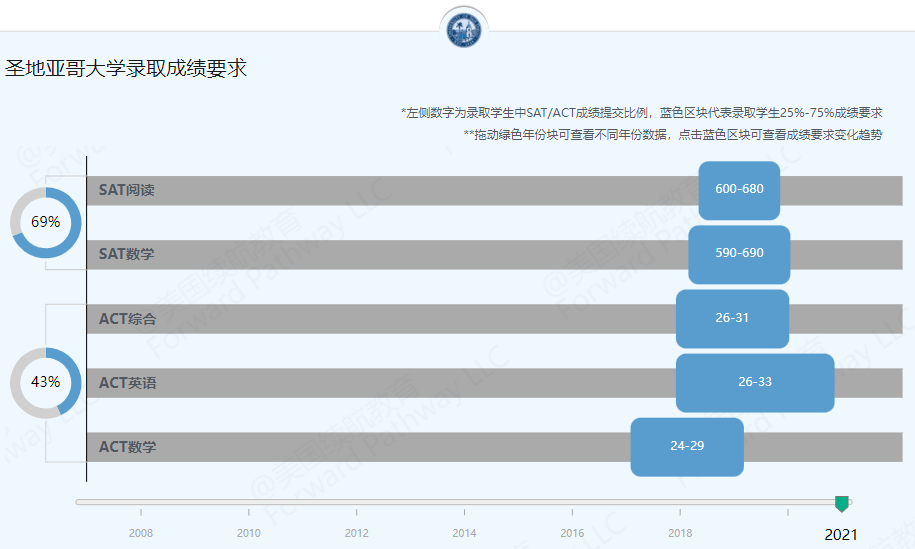915x549 pixels.
Task: Click the 43% ACT submission donut chart
Action: (46, 383)
